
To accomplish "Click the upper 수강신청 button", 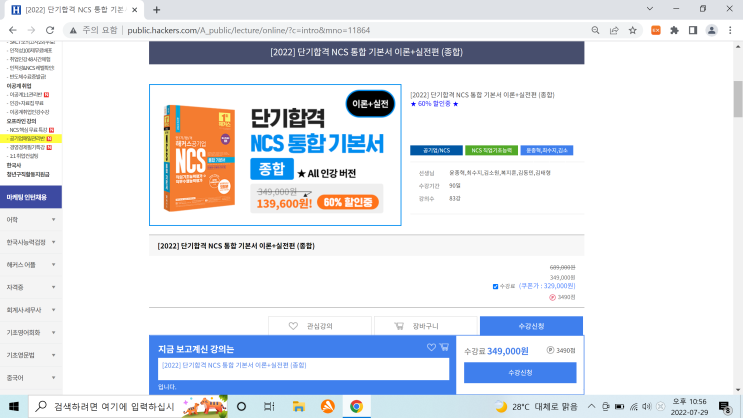I will coord(531,326).
